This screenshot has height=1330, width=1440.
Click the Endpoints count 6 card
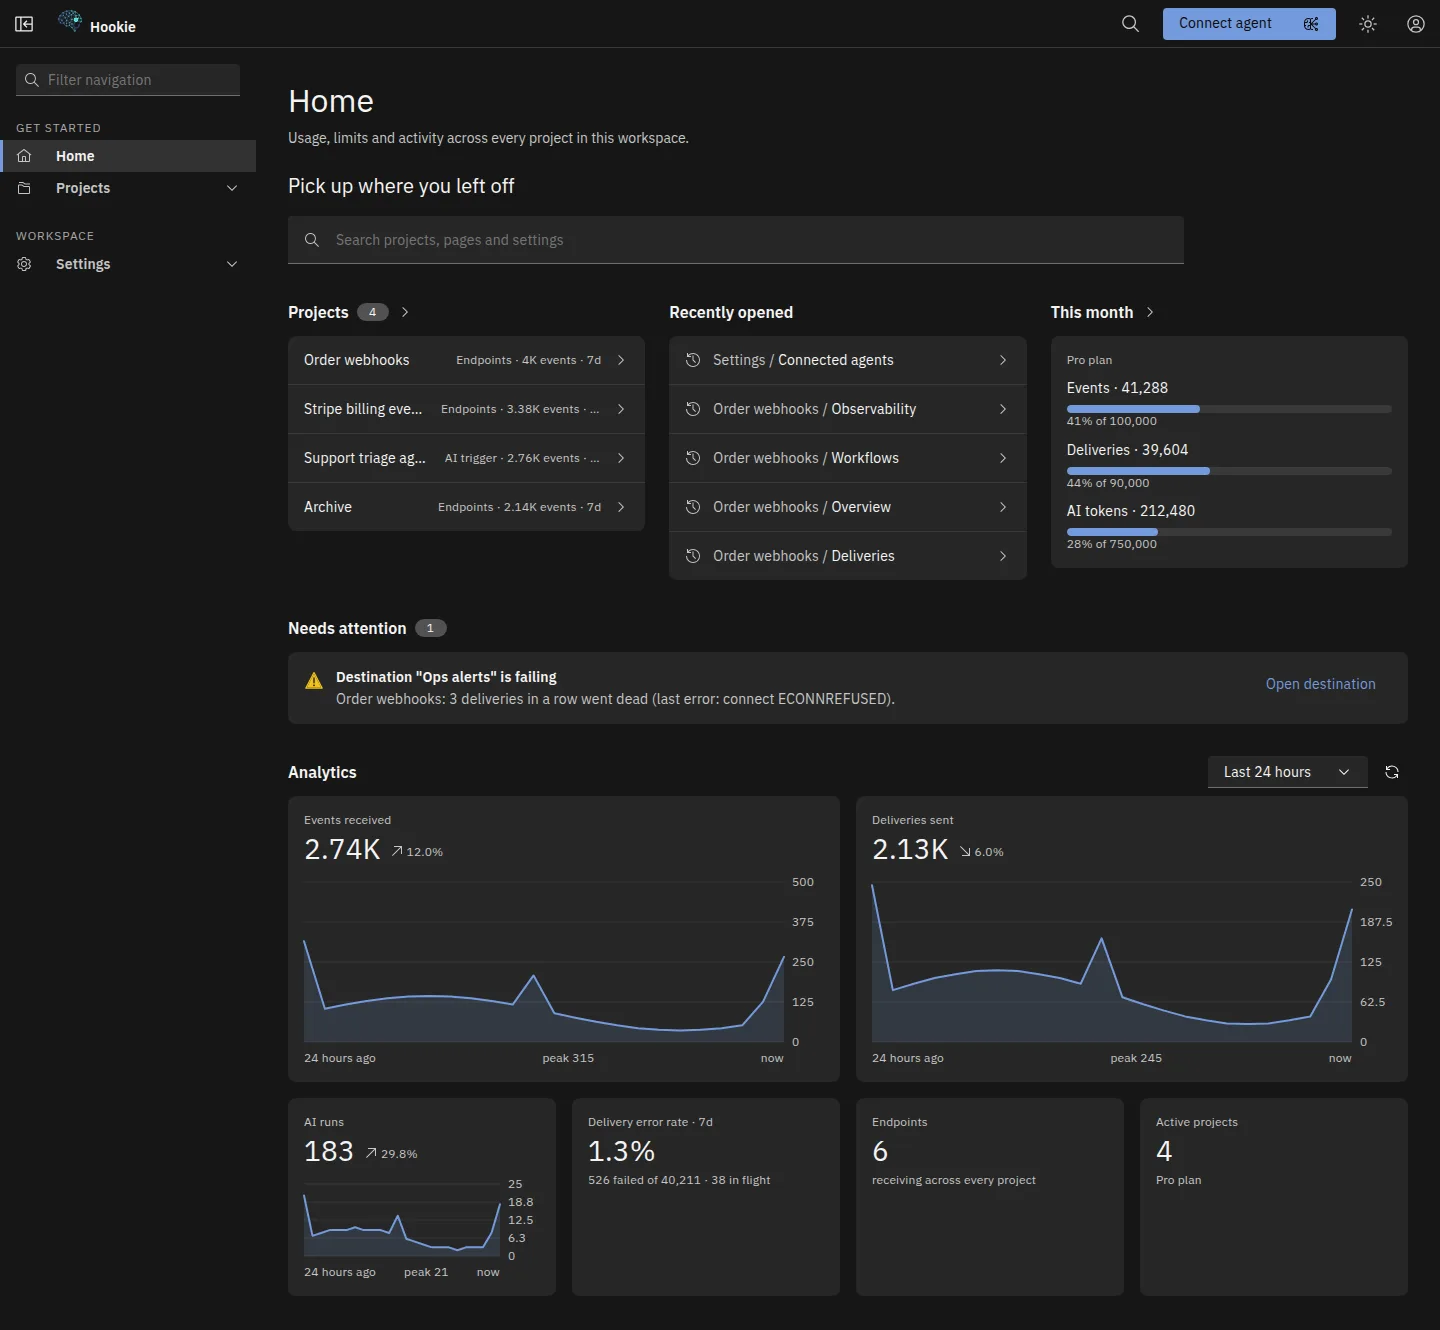(990, 1197)
